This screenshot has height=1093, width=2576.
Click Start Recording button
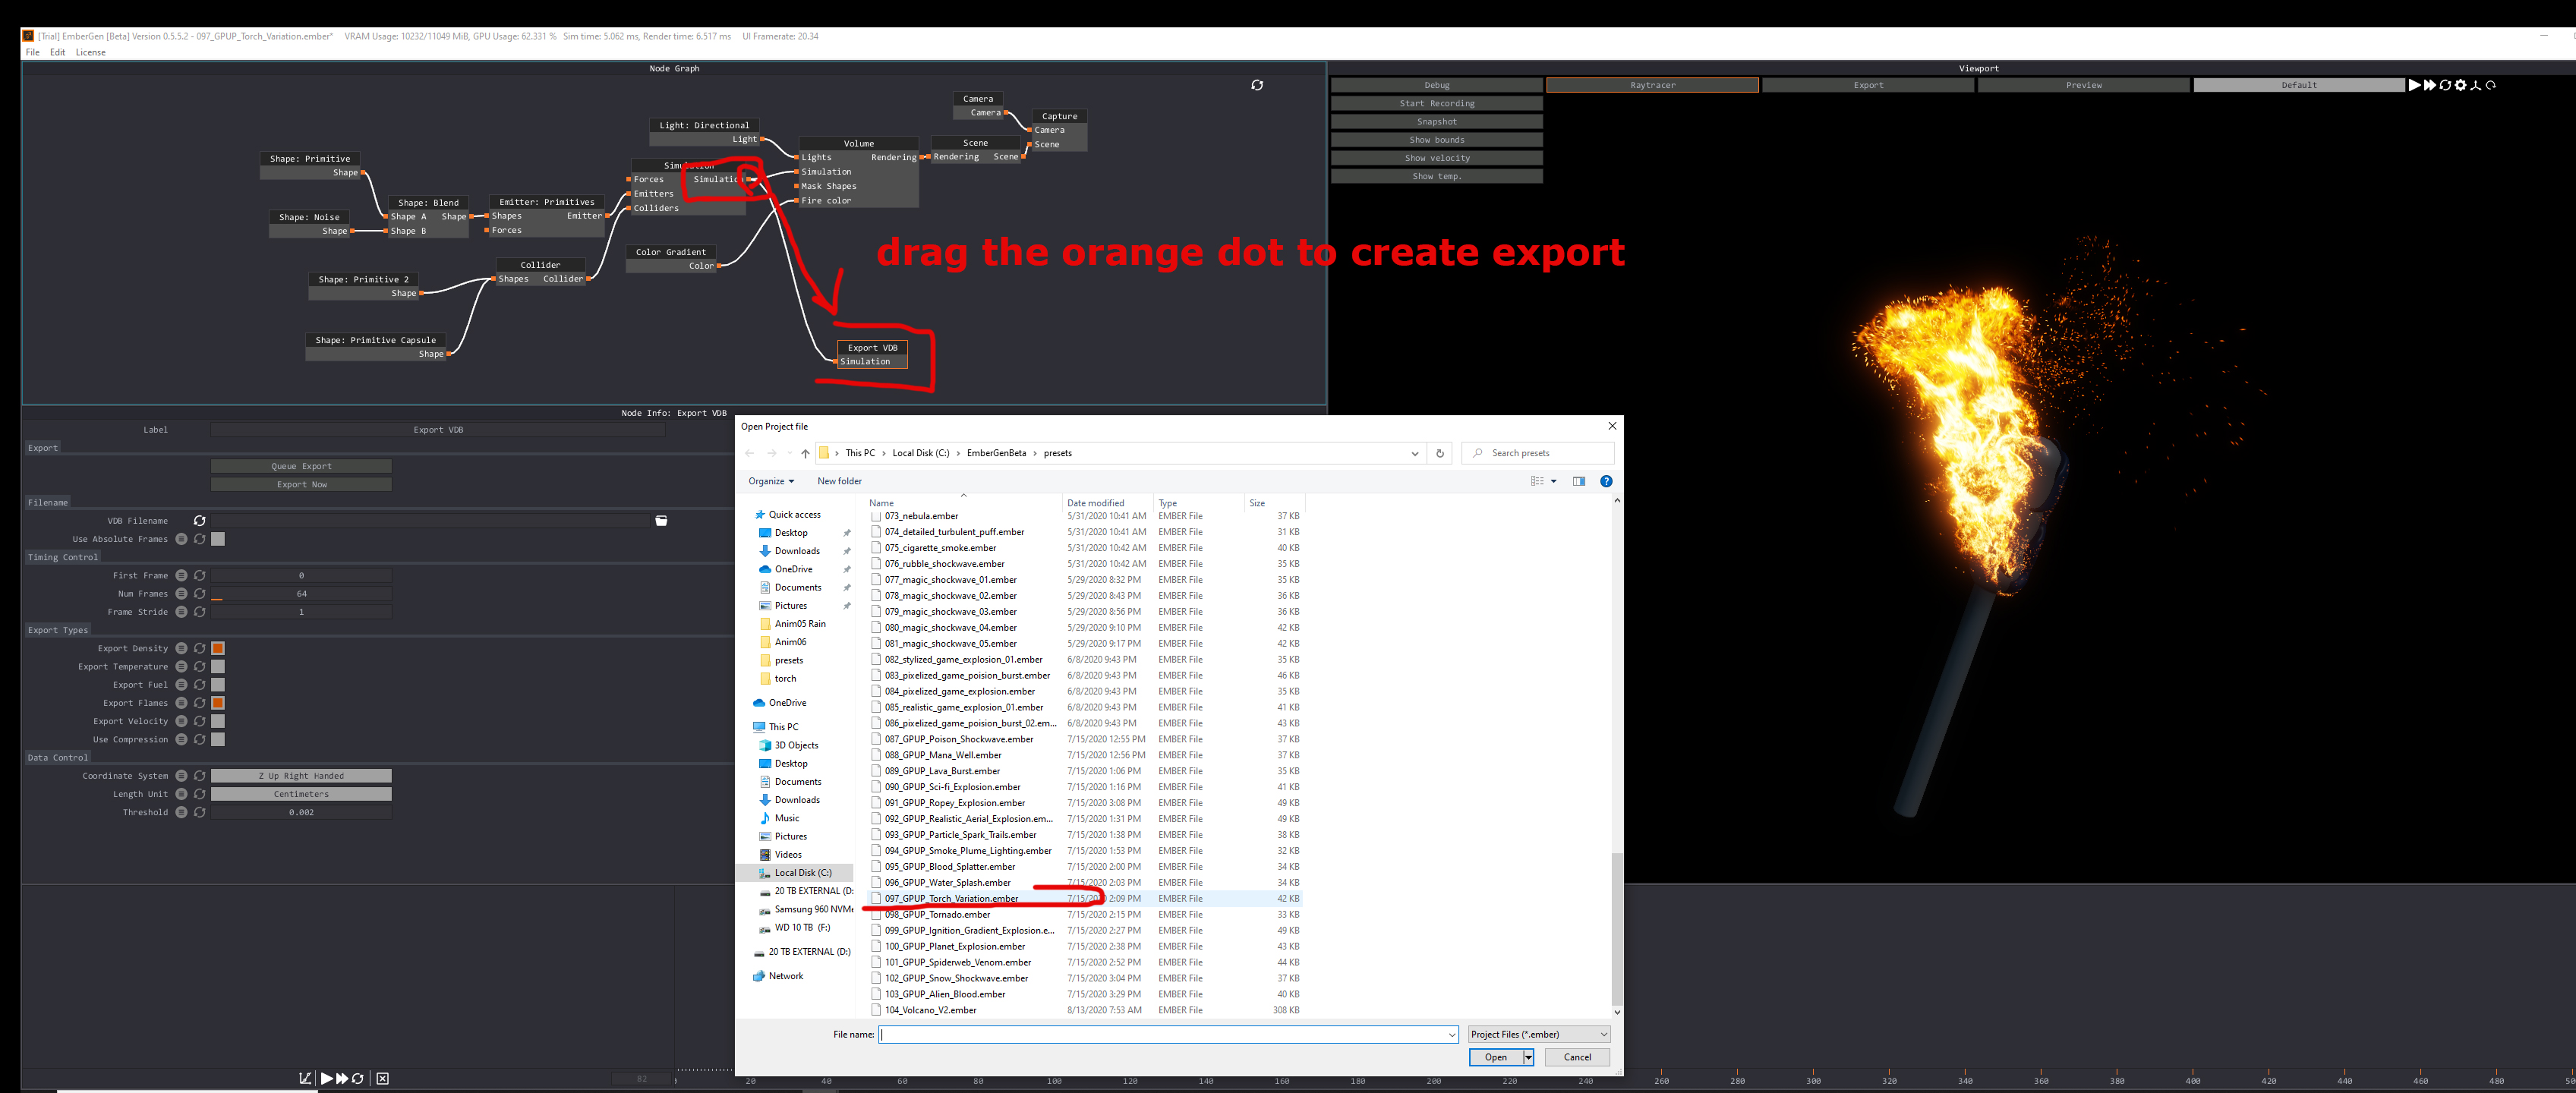click(1436, 103)
